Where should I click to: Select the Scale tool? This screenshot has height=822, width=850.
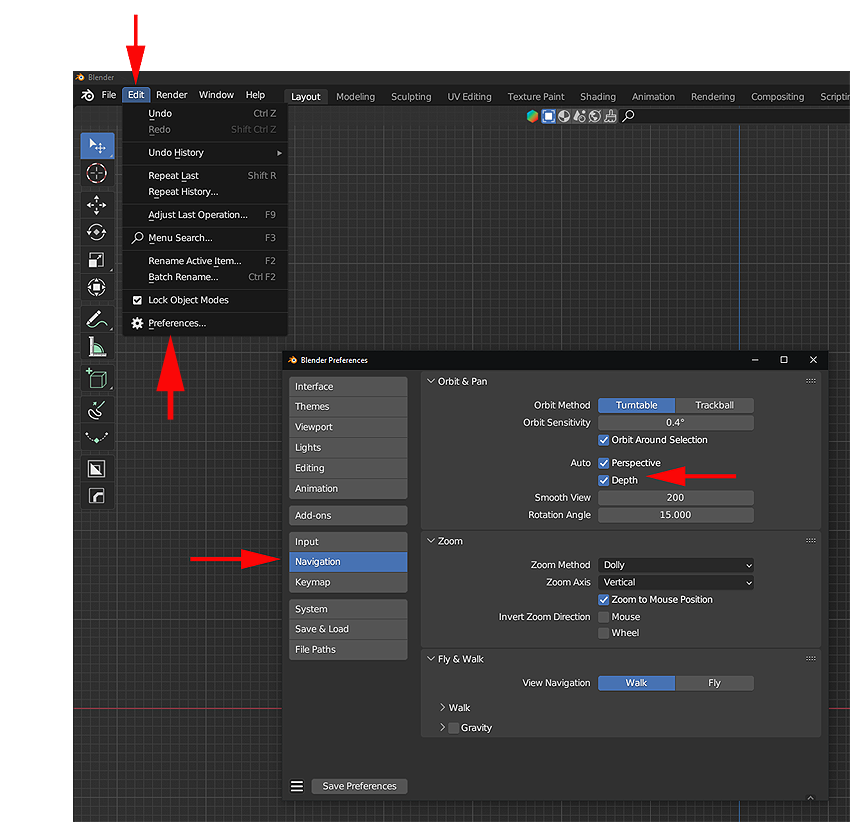(96, 260)
